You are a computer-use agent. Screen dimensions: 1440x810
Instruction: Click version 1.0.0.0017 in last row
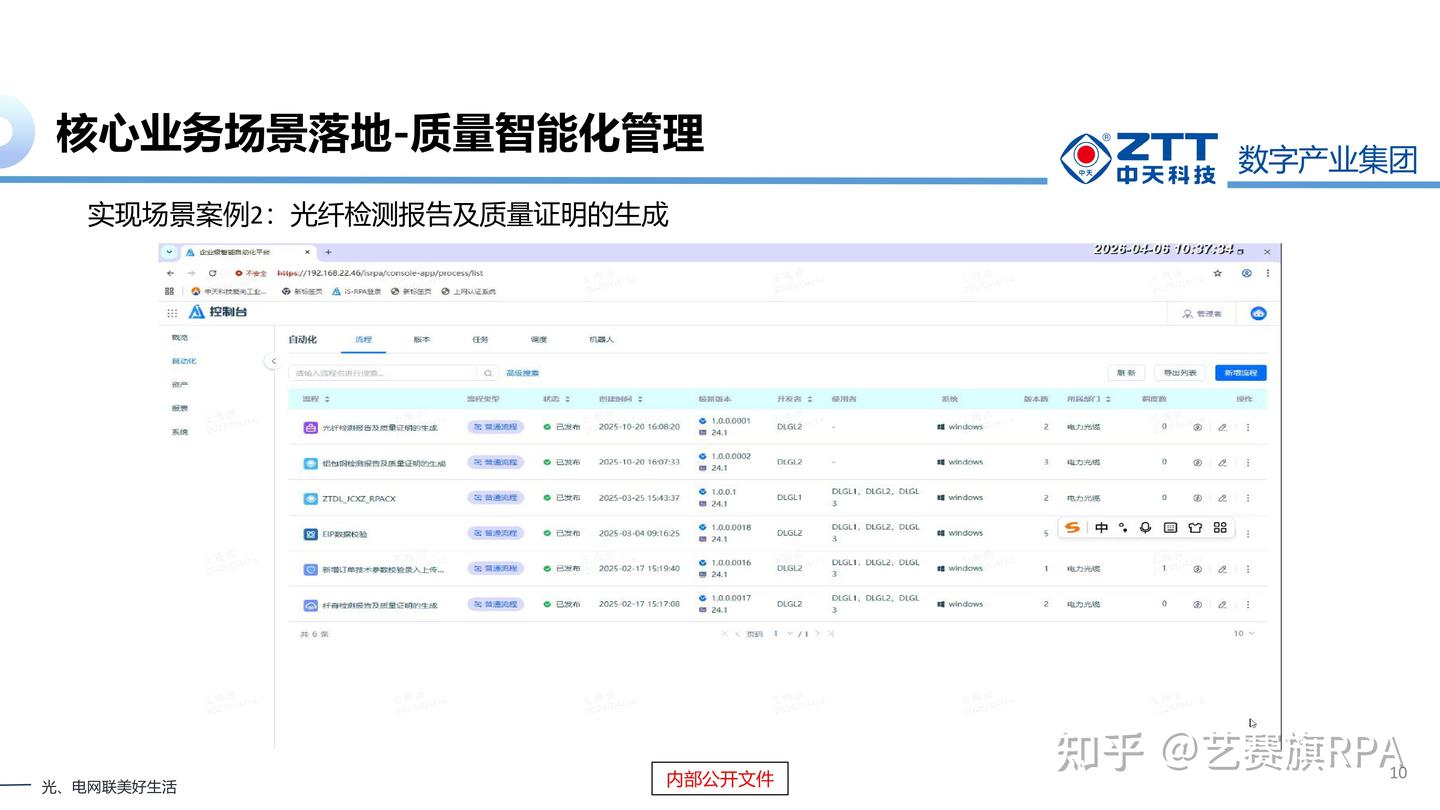pyautogui.click(x=731, y=598)
